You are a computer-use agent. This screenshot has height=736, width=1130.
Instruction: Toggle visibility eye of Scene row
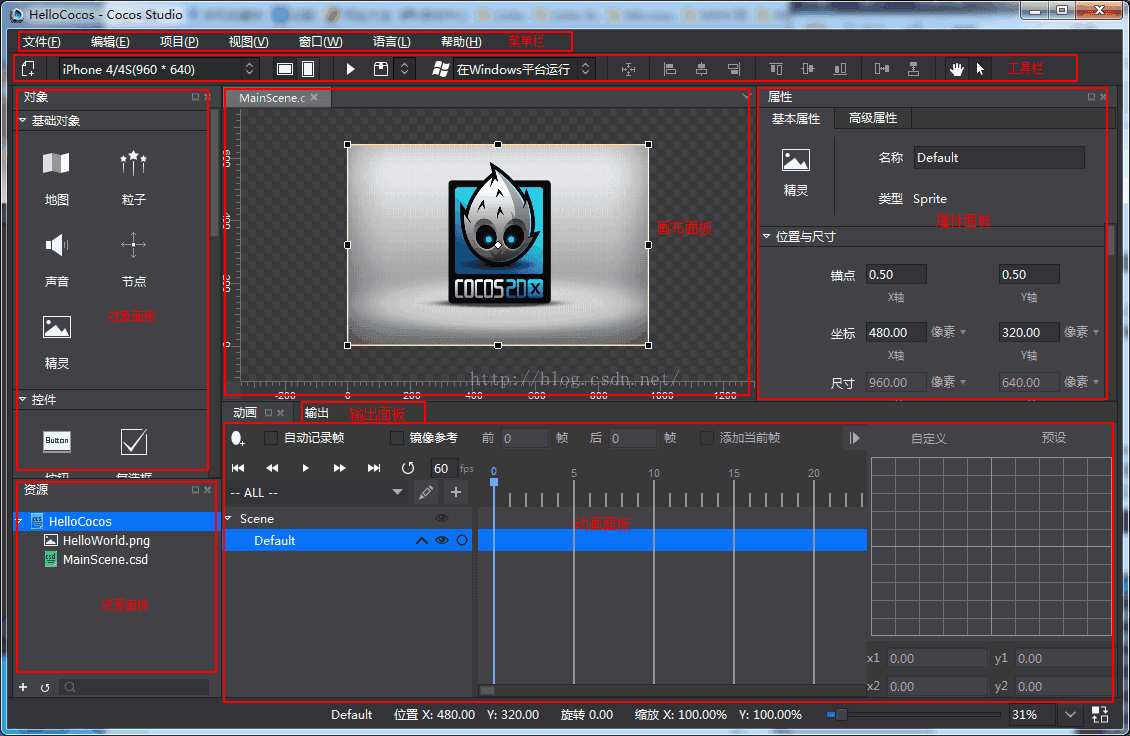pyautogui.click(x=442, y=518)
